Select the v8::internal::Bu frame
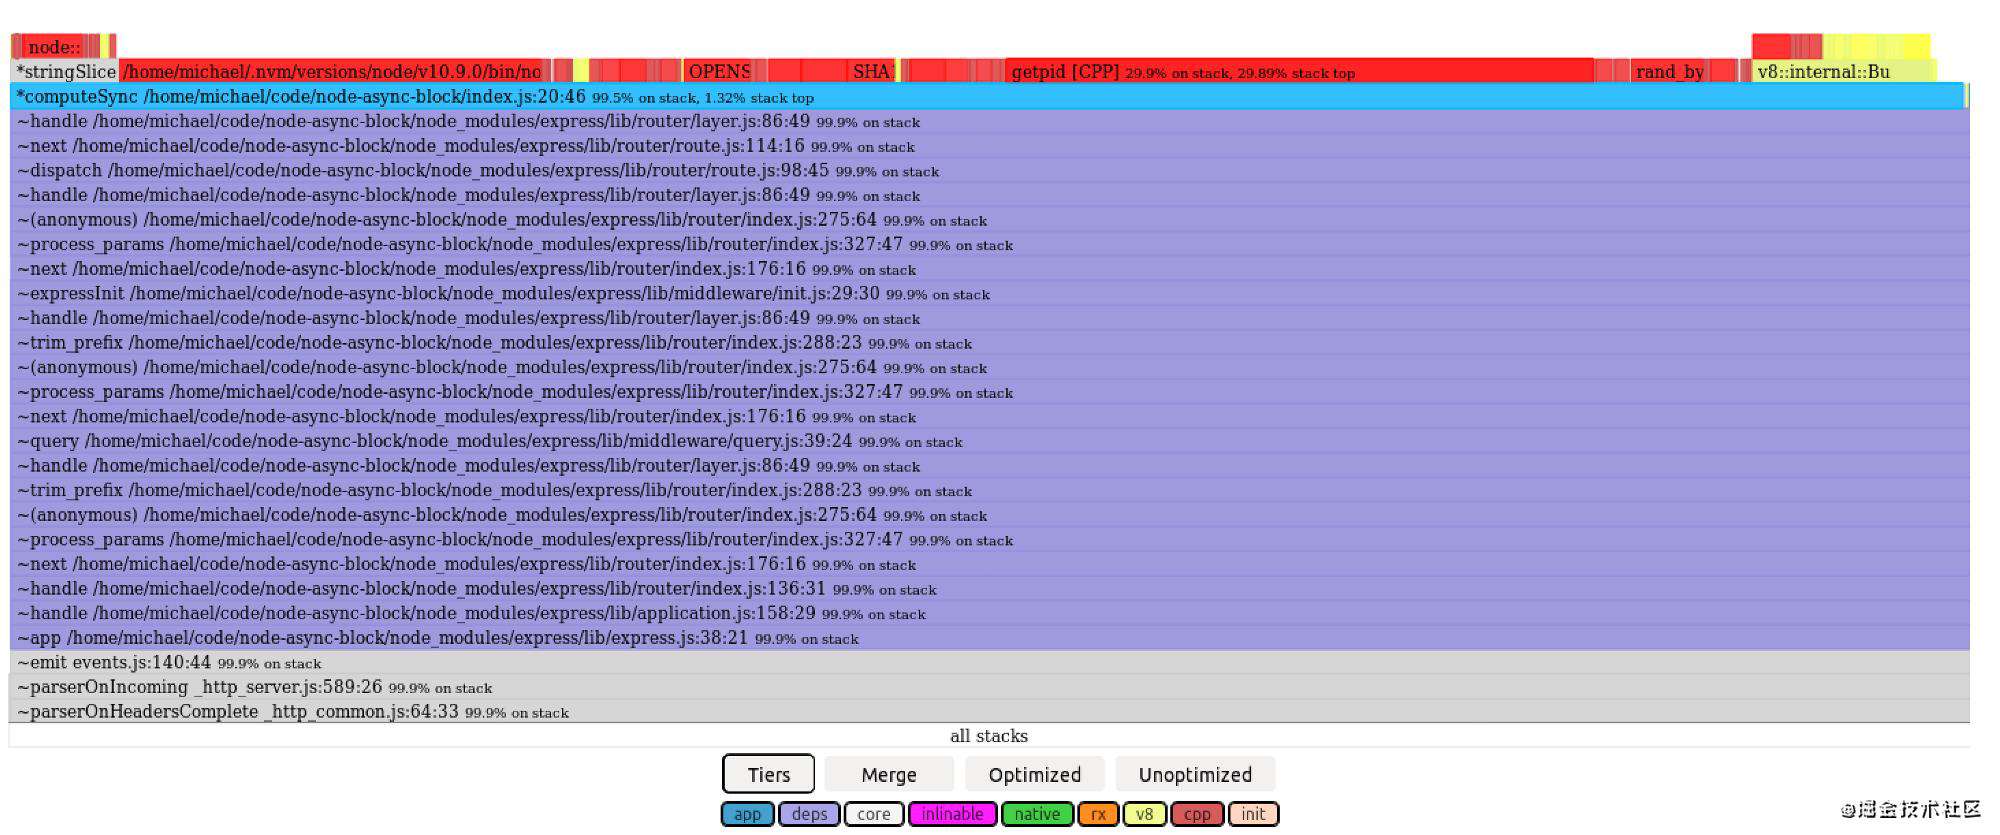Viewport: 2000px width, 835px height. tap(1843, 72)
